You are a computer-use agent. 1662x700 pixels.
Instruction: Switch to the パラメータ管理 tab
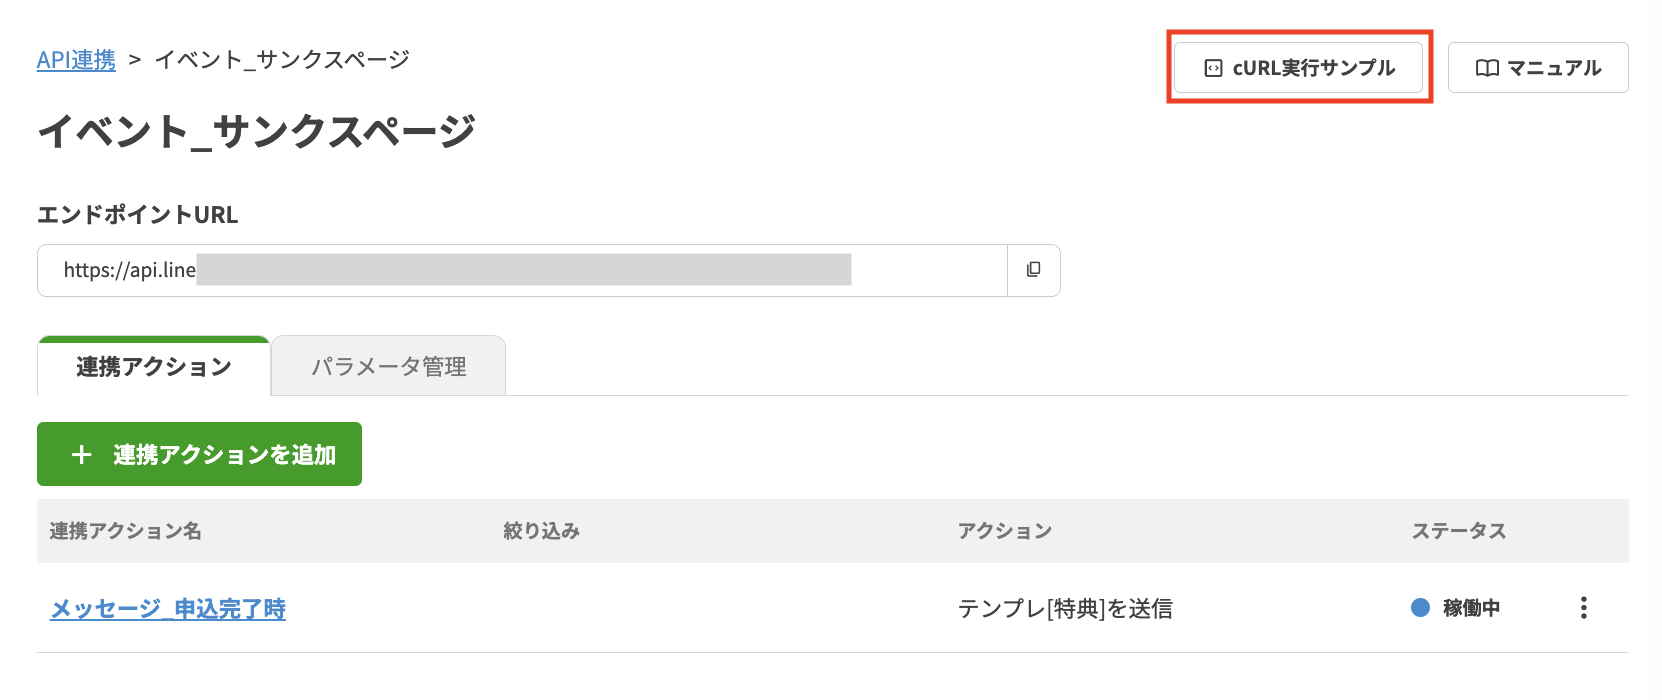[x=388, y=367]
